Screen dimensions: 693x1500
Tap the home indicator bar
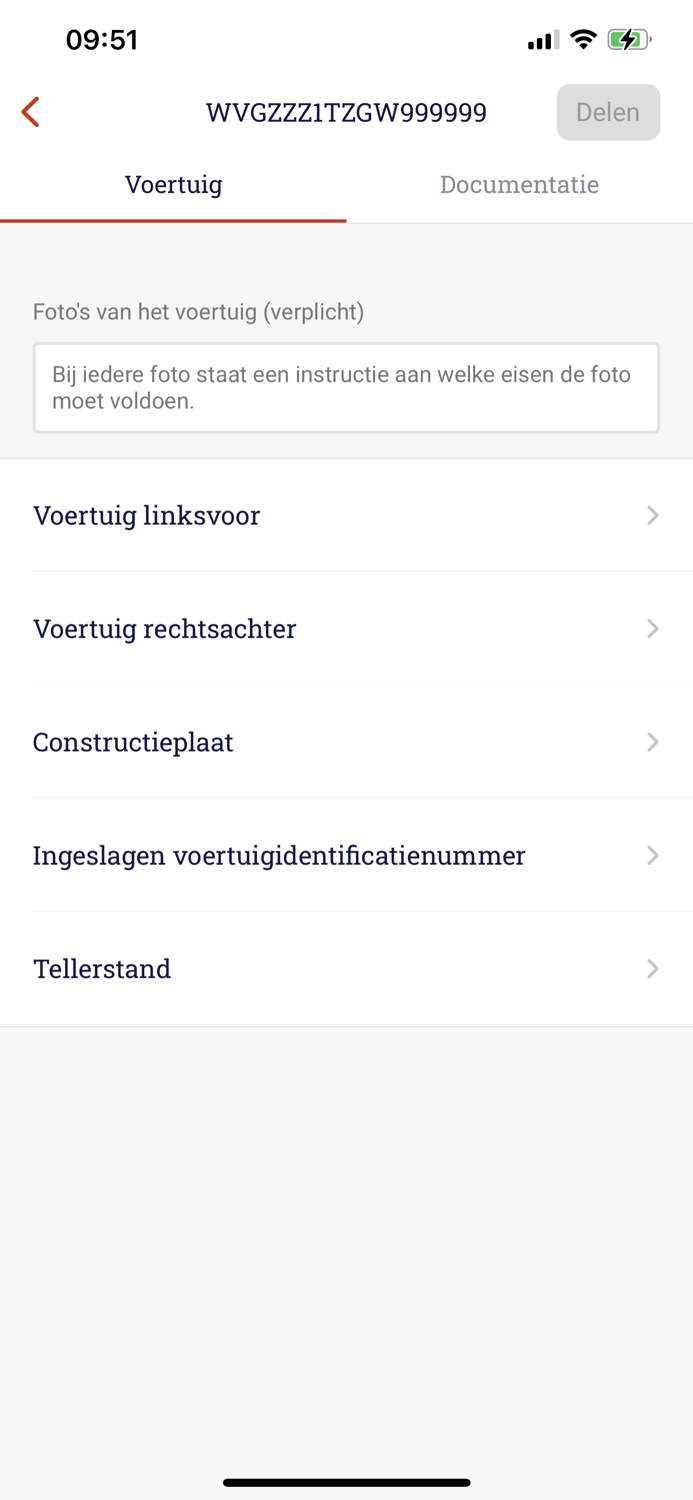point(346,1482)
